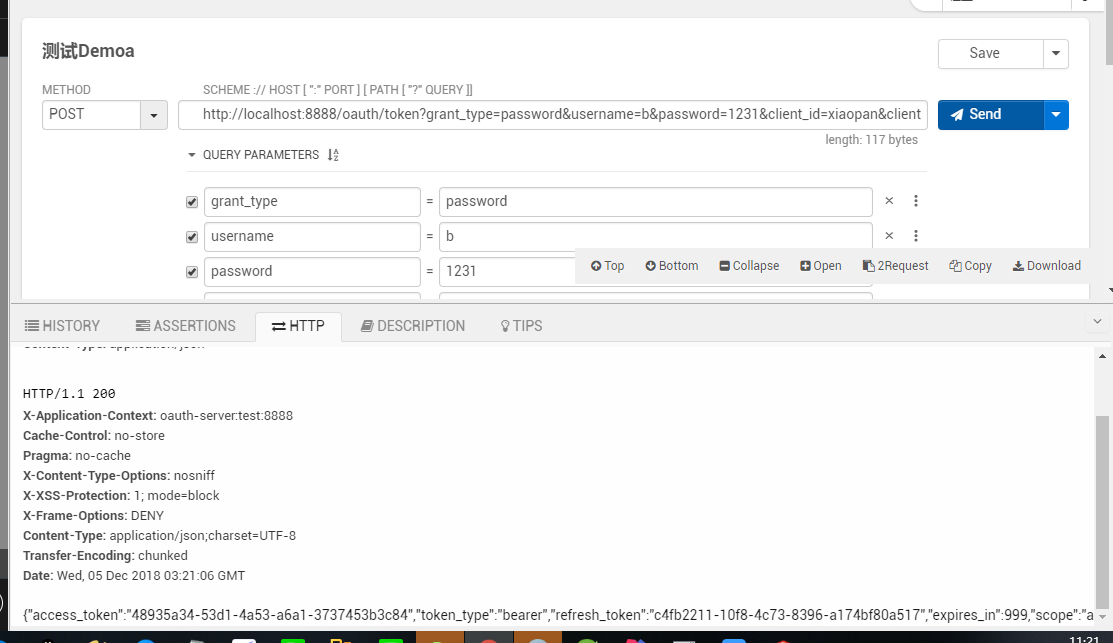1113x643 pixels.
Task: Click the request URL input field
Action: tap(553, 115)
